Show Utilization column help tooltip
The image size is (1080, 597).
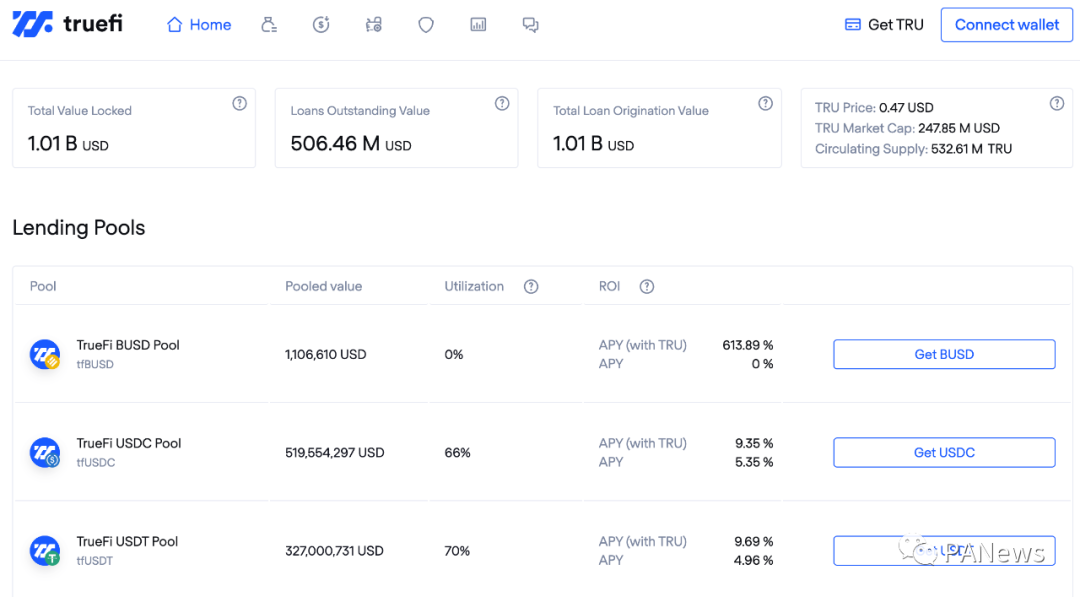[x=531, y=286]
